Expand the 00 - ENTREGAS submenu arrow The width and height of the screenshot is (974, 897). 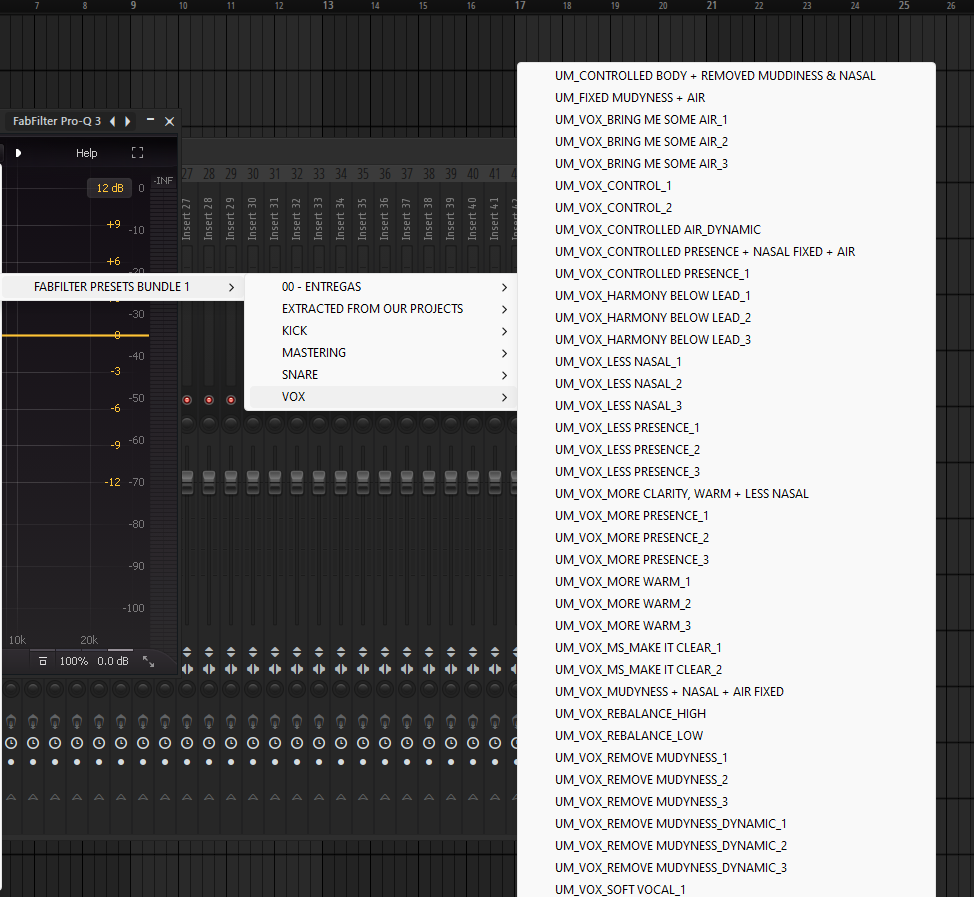504,287
